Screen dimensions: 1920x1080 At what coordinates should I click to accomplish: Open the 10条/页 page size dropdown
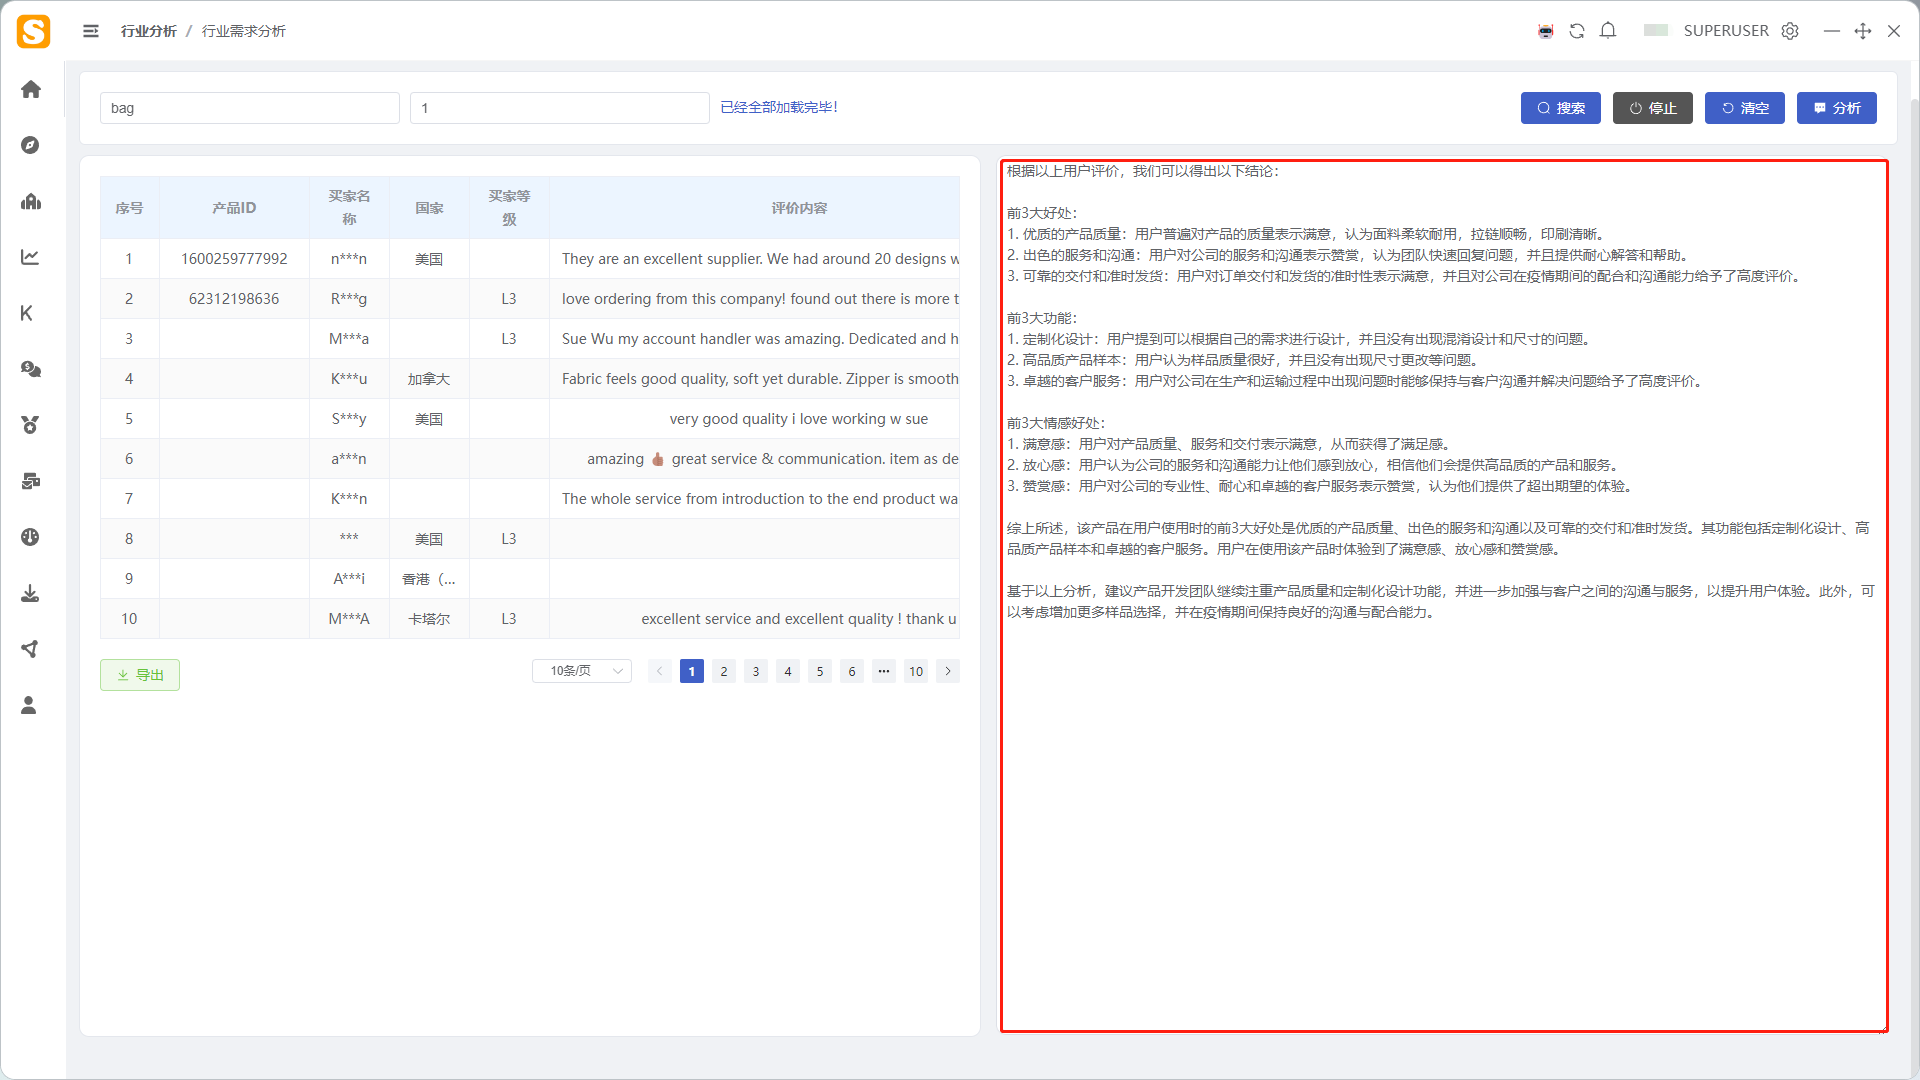pyautogui.click(x=582, y=671)
